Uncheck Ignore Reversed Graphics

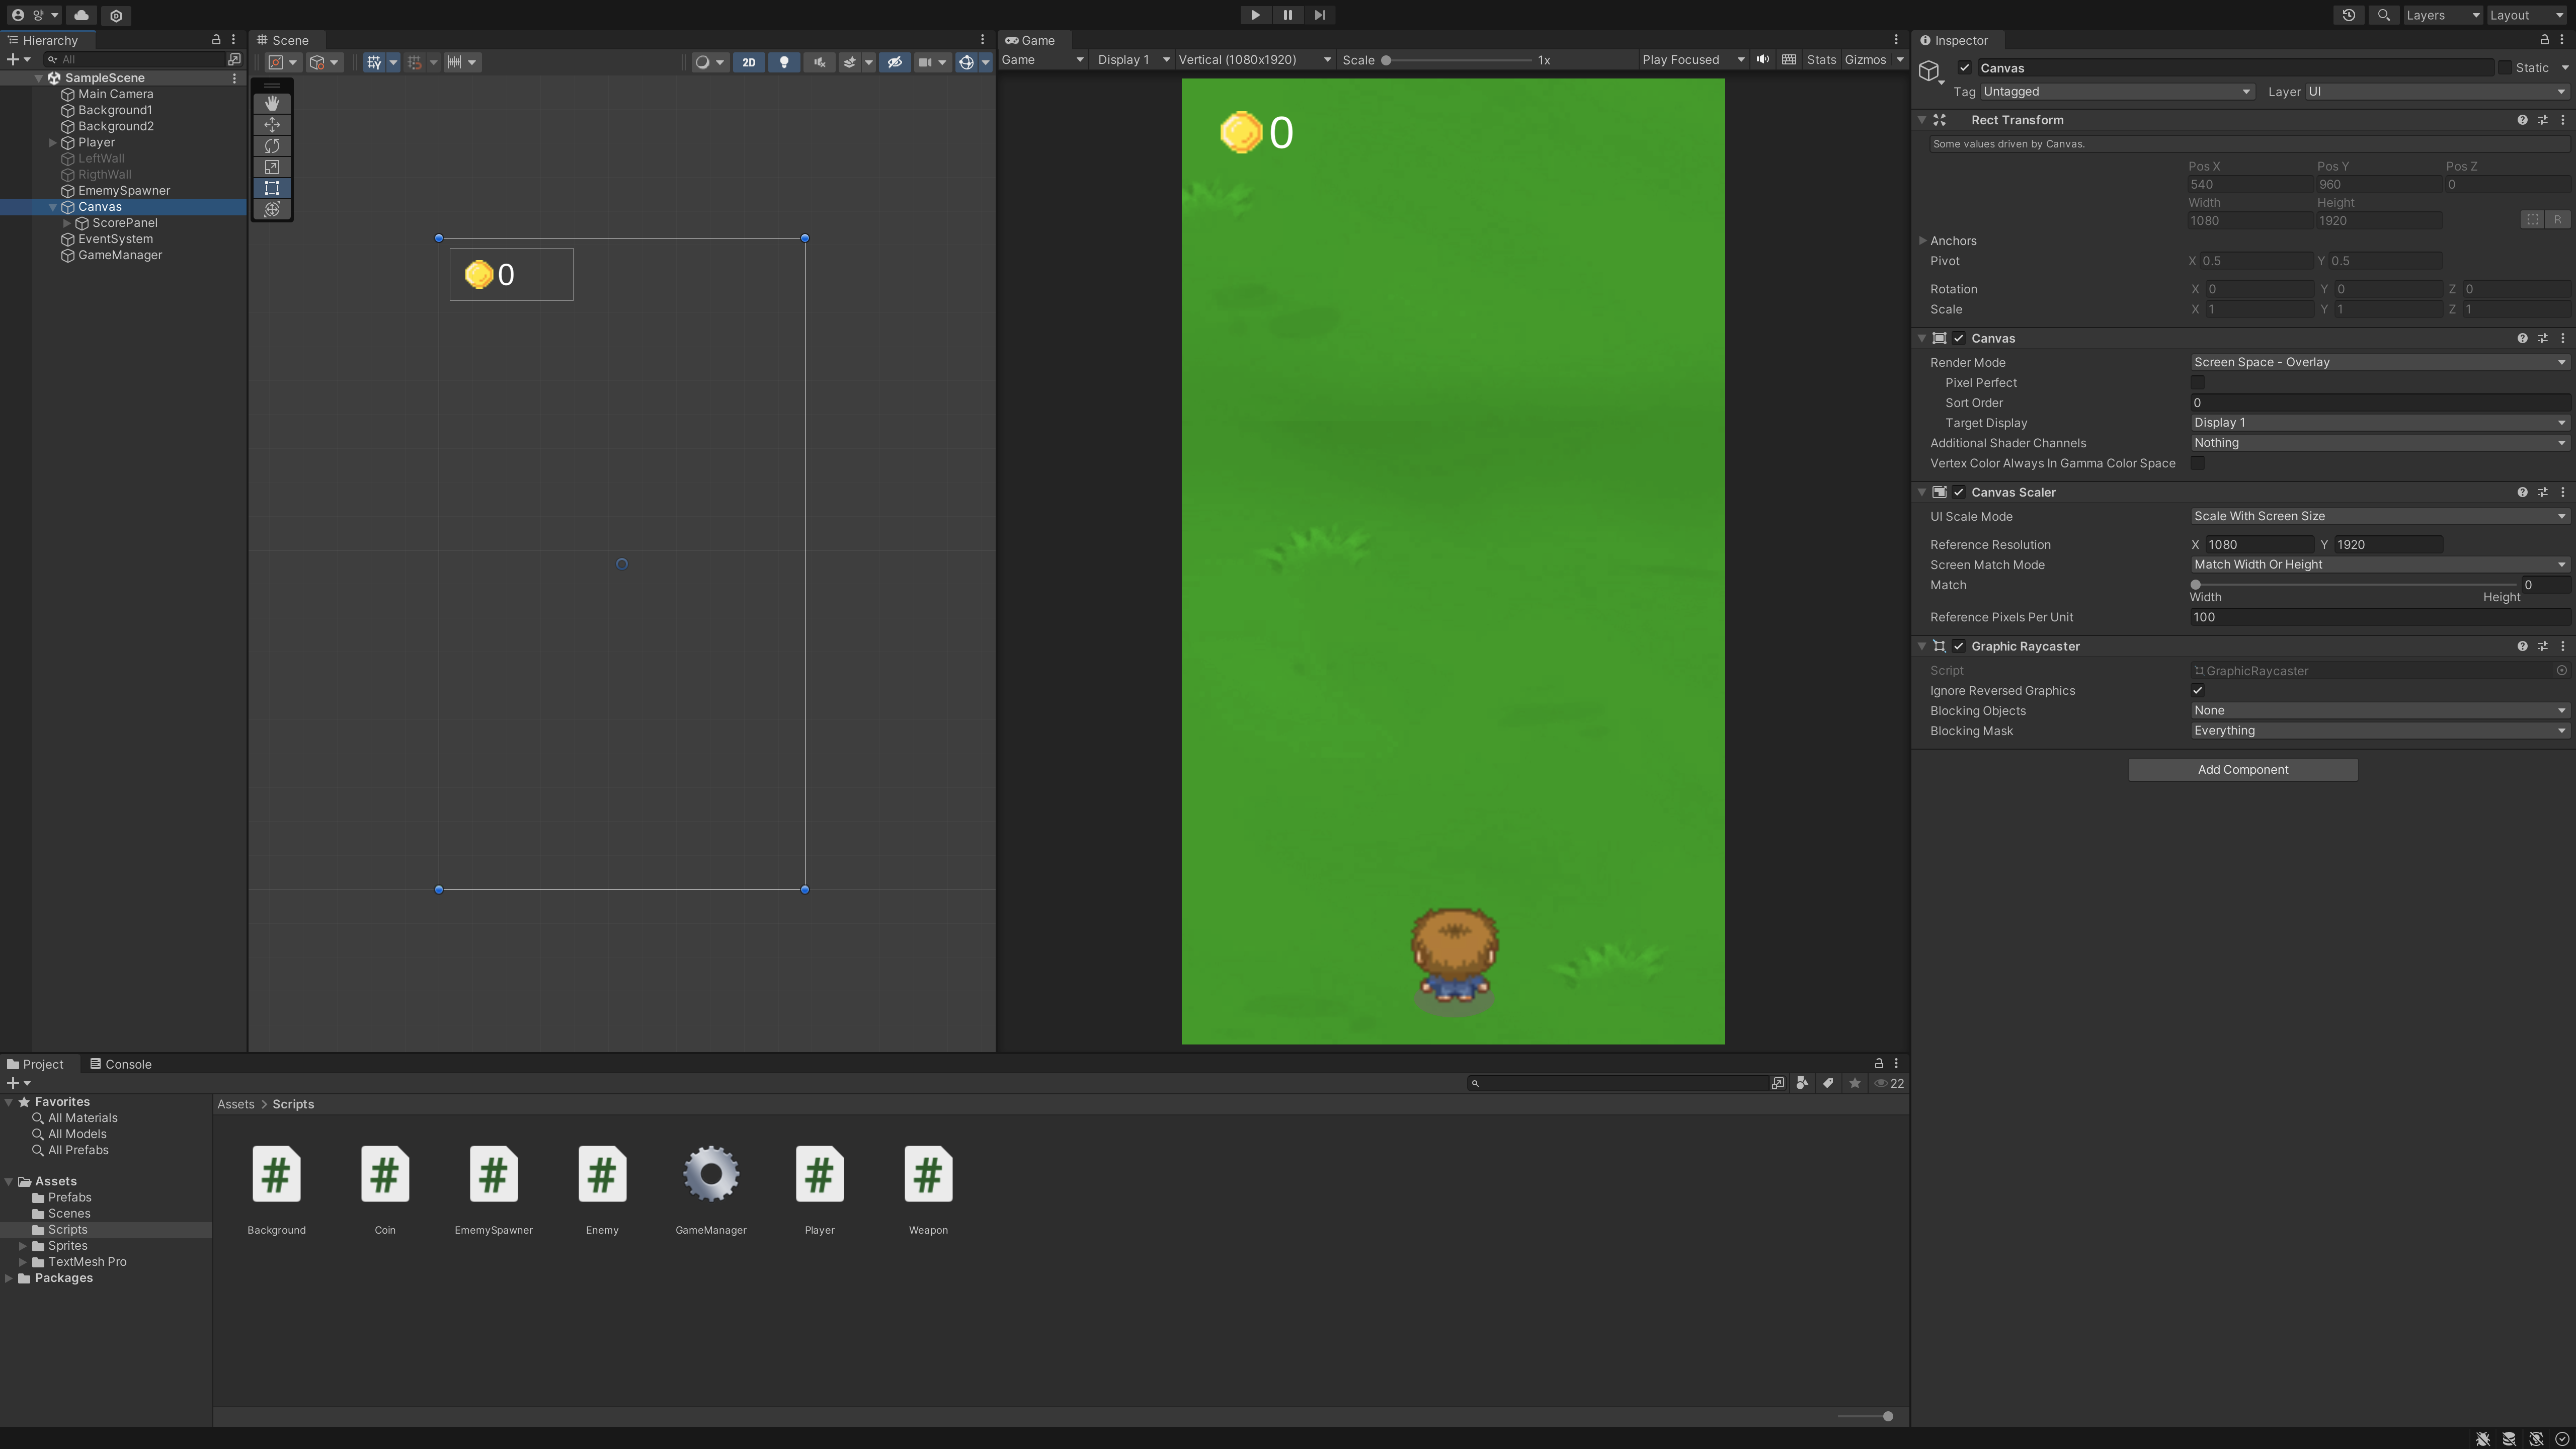[x=2197, y=691]
